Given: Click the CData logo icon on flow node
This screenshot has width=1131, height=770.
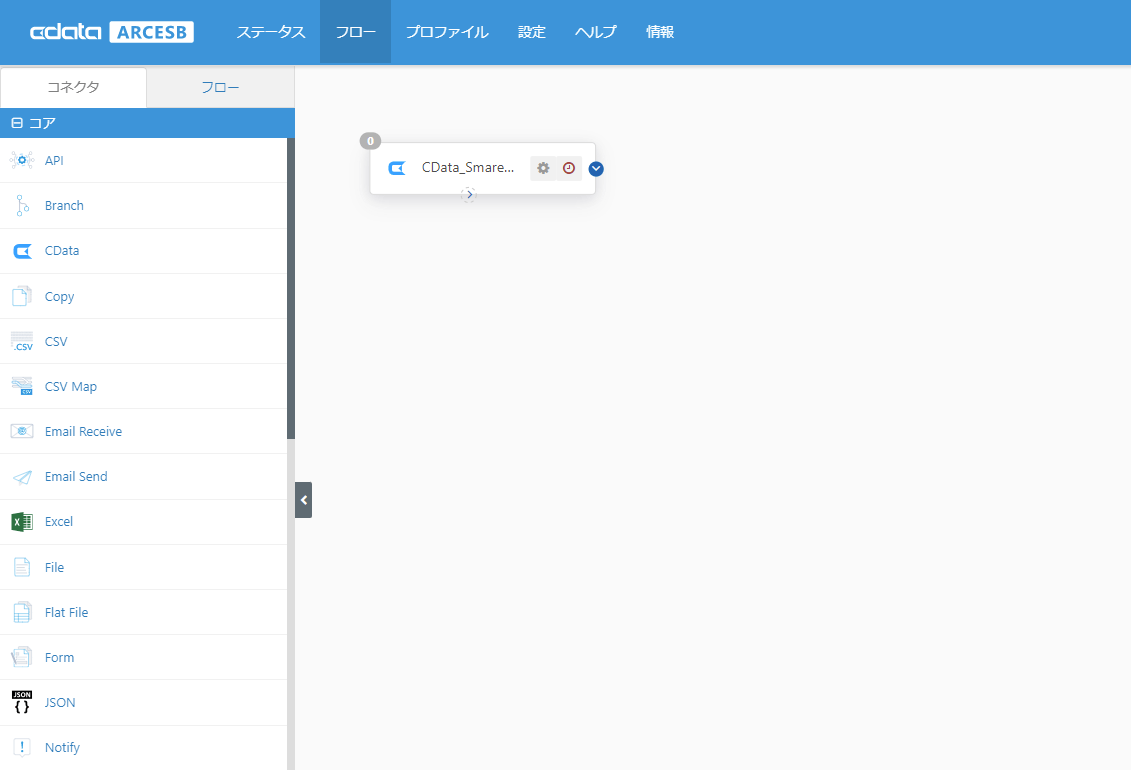Looking at the screenshot, I should (x=397, y=168).
